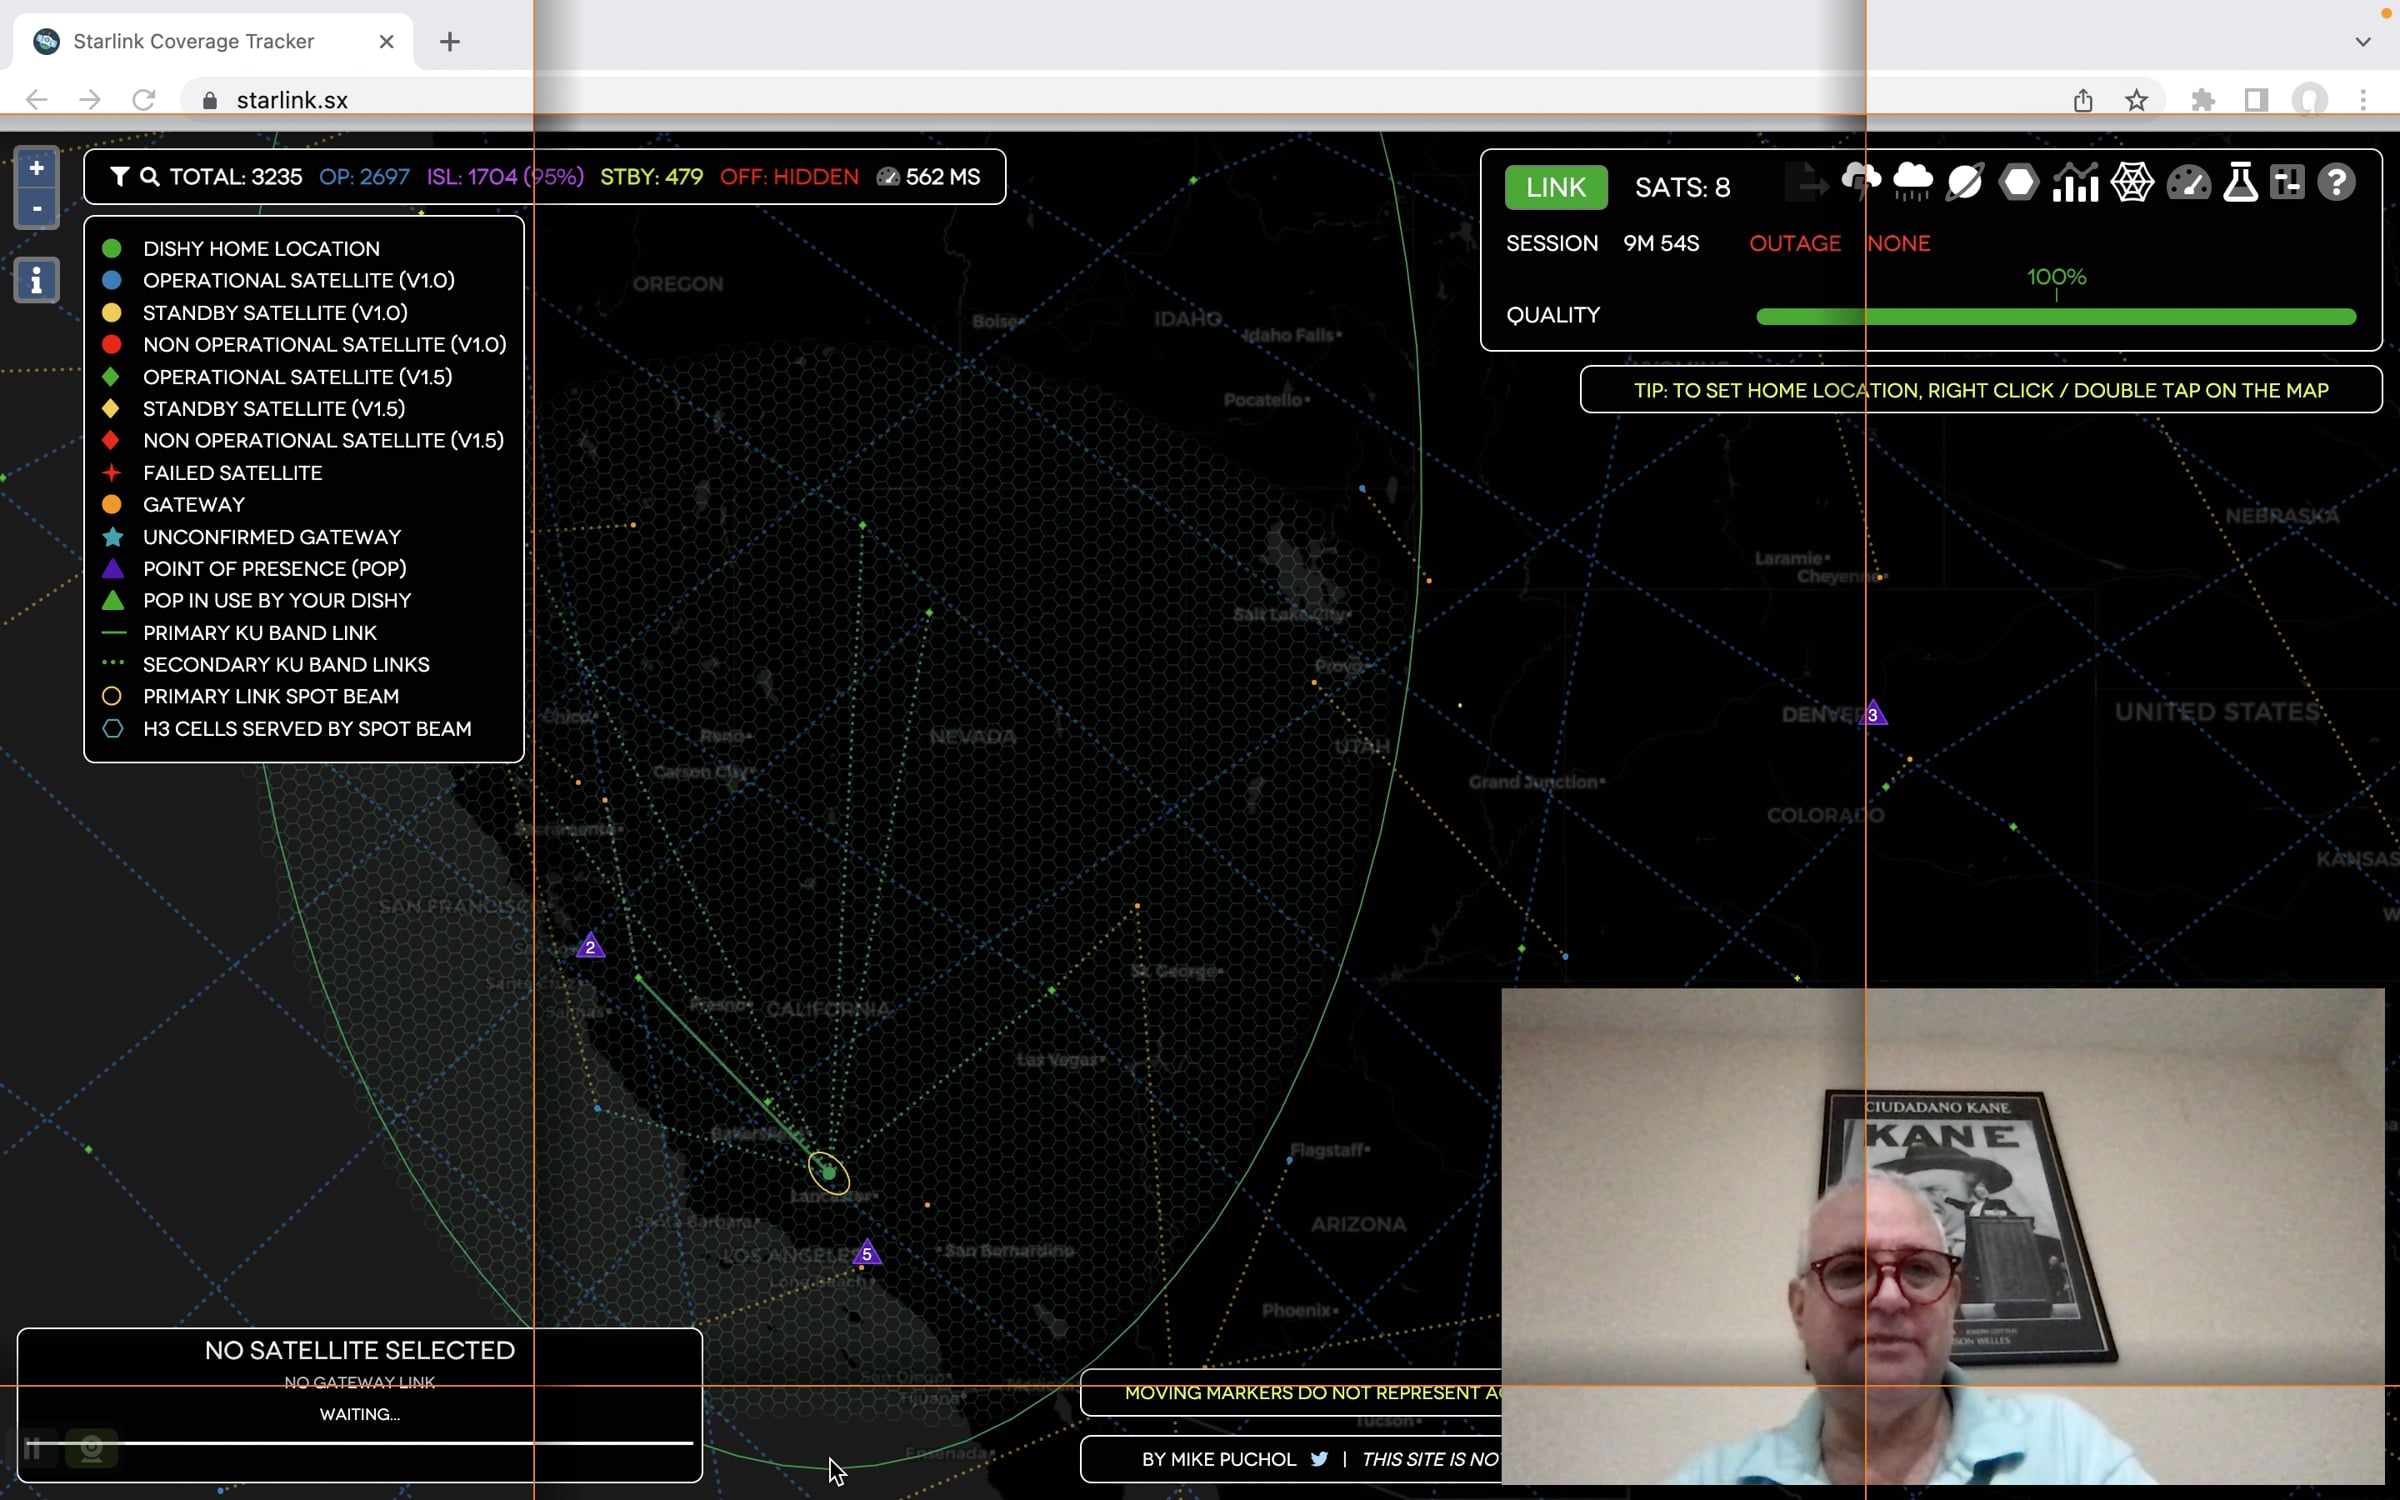Open the satellite search magnifier icon
2400x1500 pixels.
pyautogui.click(x=149, y=177)
